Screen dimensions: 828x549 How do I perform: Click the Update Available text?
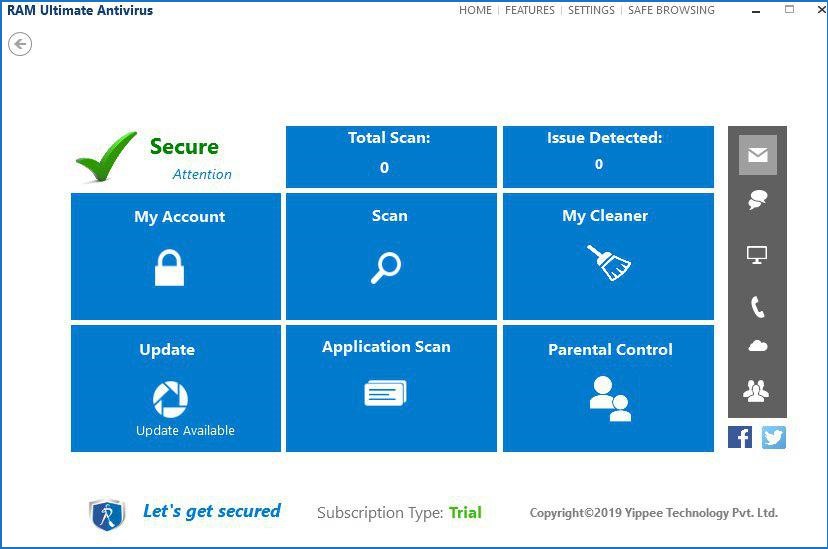[x=185, y=430]
